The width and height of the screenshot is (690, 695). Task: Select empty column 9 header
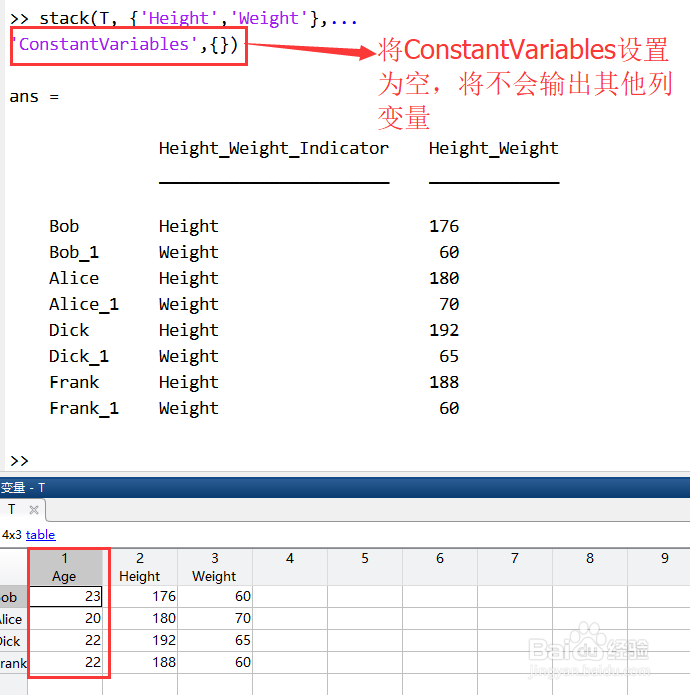659,567
